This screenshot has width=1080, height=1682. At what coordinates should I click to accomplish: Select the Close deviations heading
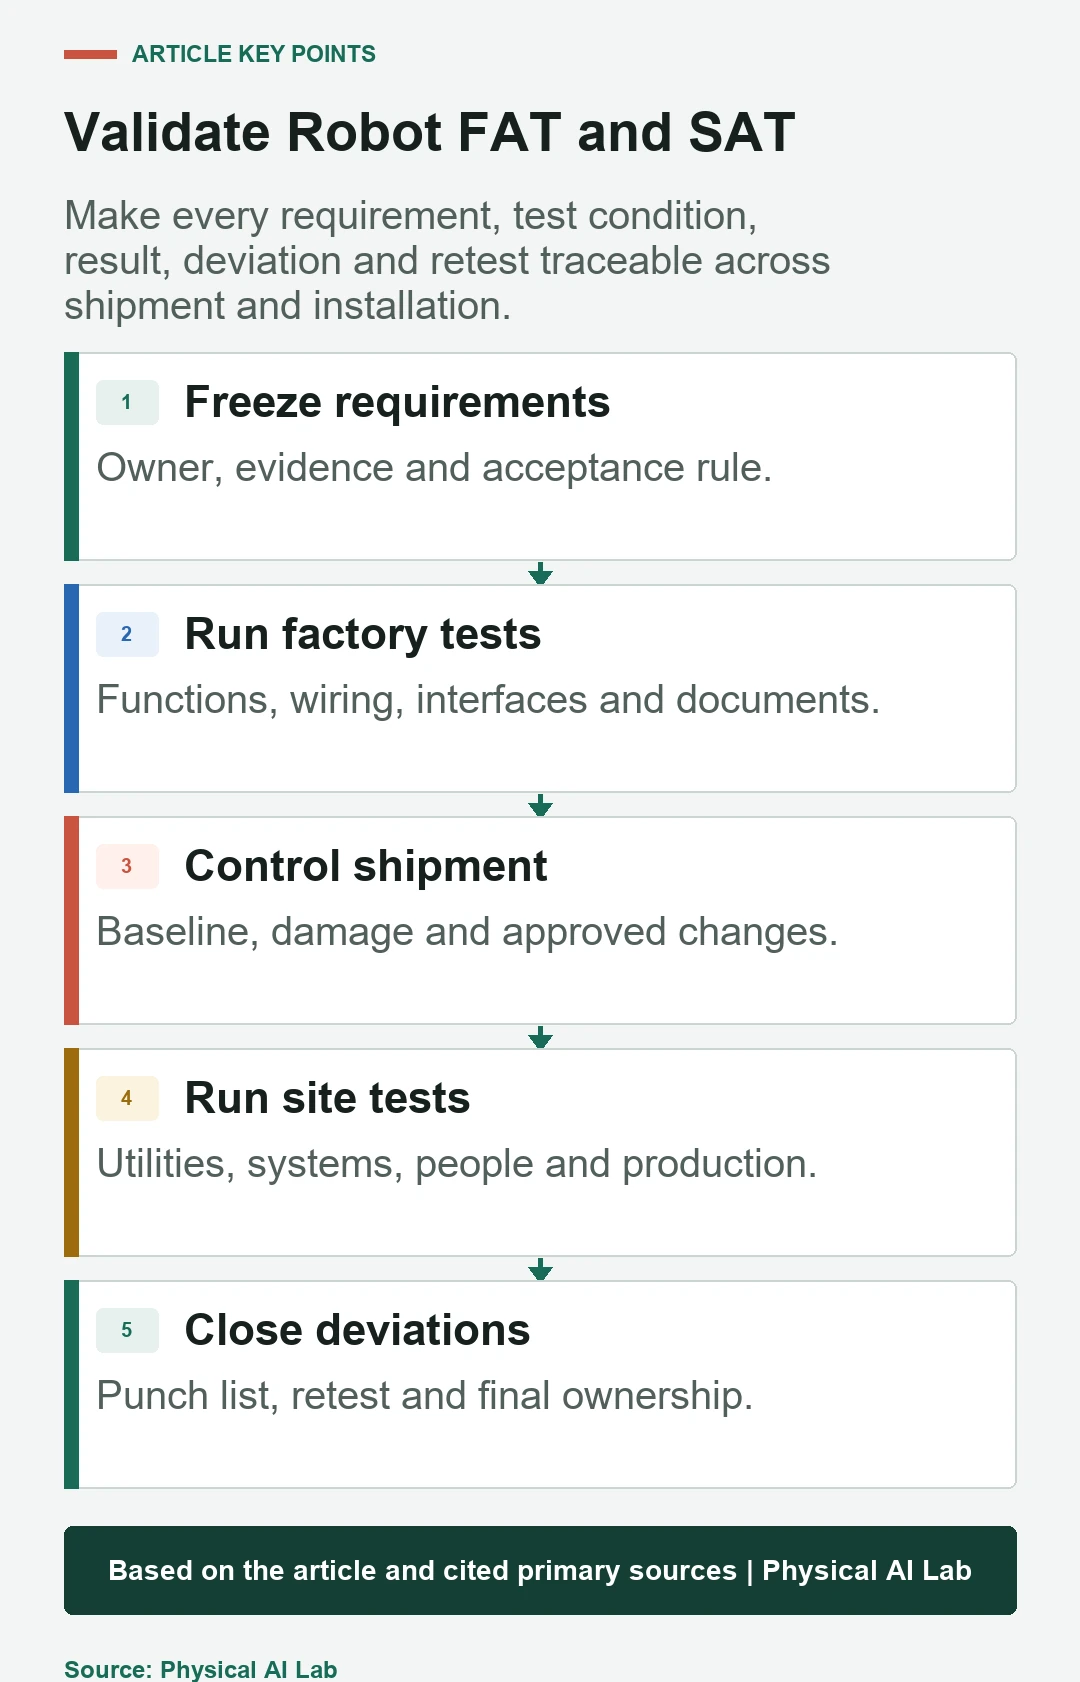pos(357,1331)
